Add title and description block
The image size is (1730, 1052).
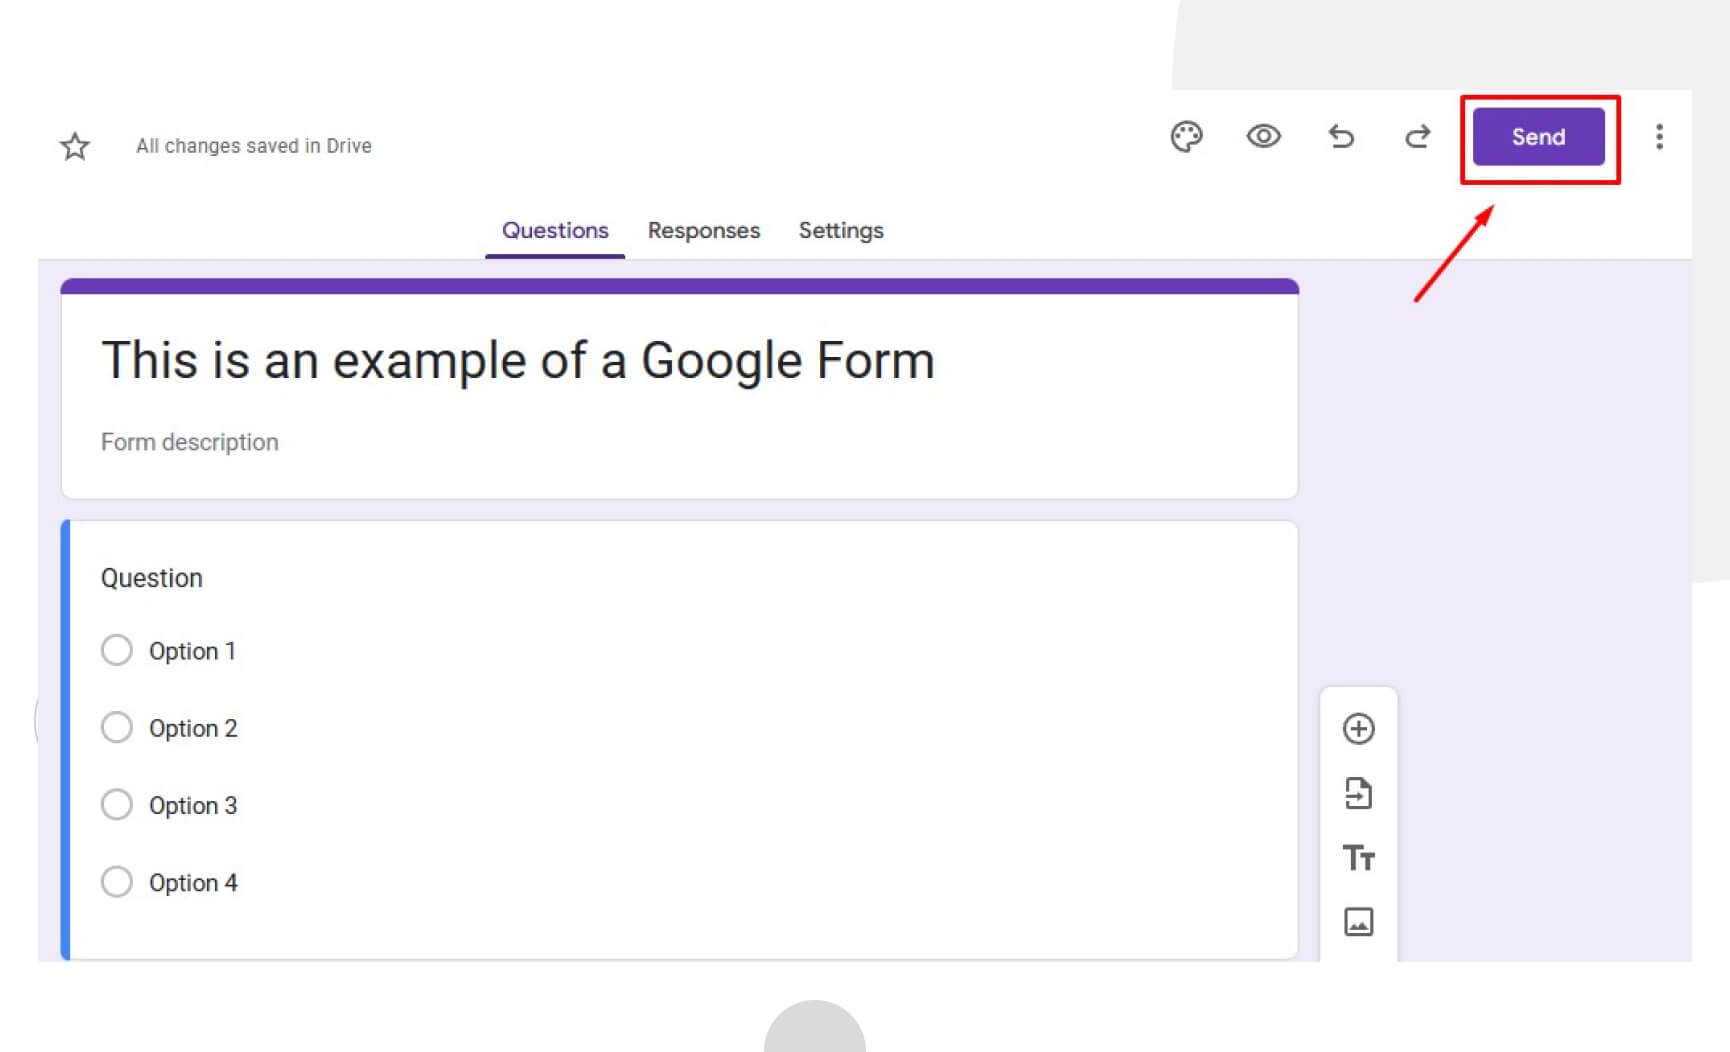1358,858
